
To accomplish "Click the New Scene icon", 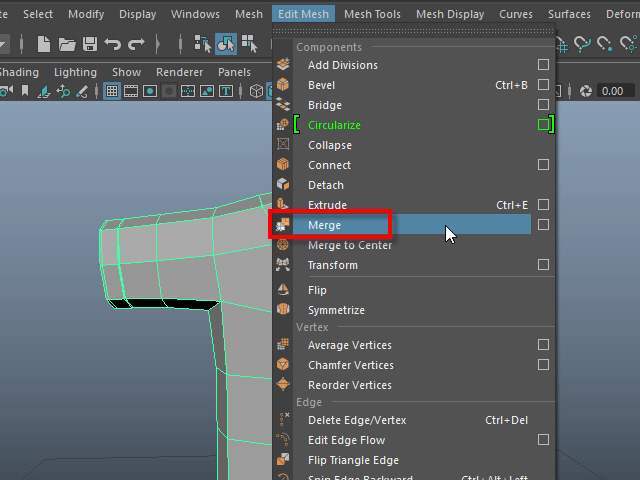I will coord(44,44).
